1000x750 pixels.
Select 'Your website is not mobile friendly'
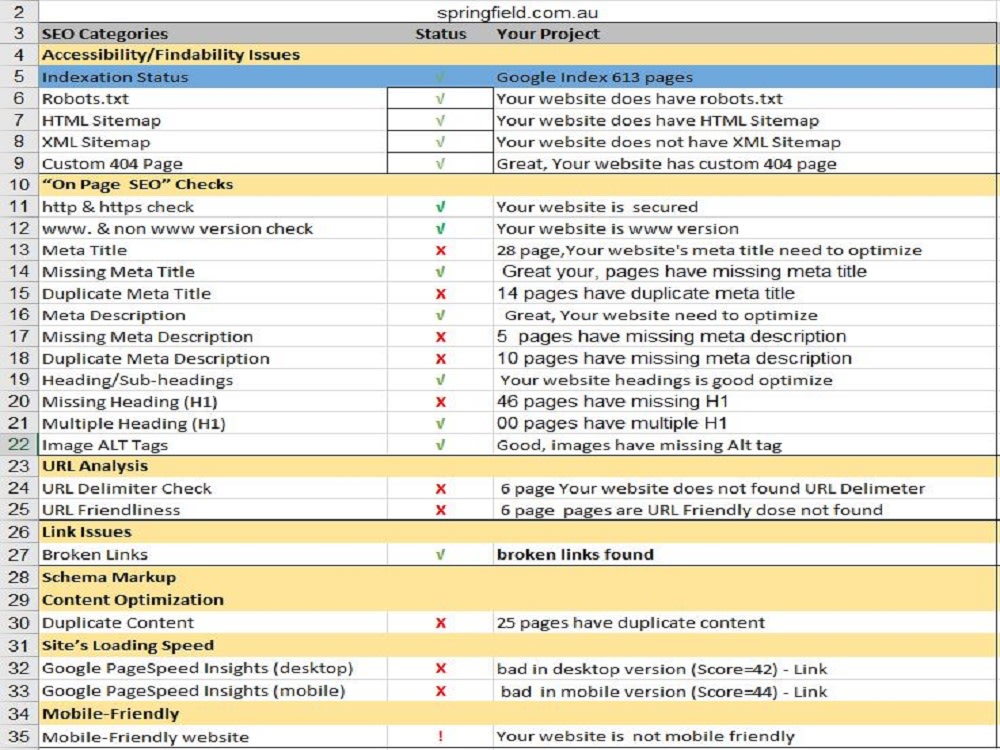[745, 737]
